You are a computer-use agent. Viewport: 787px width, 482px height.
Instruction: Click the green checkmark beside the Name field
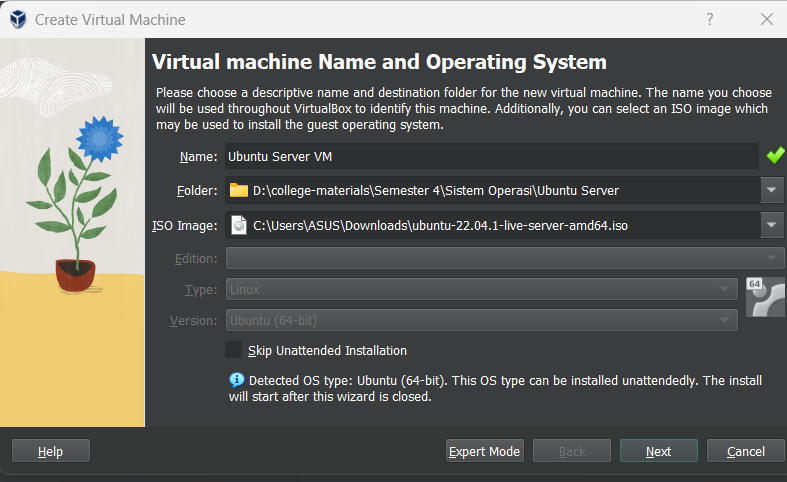click(775, 156)
